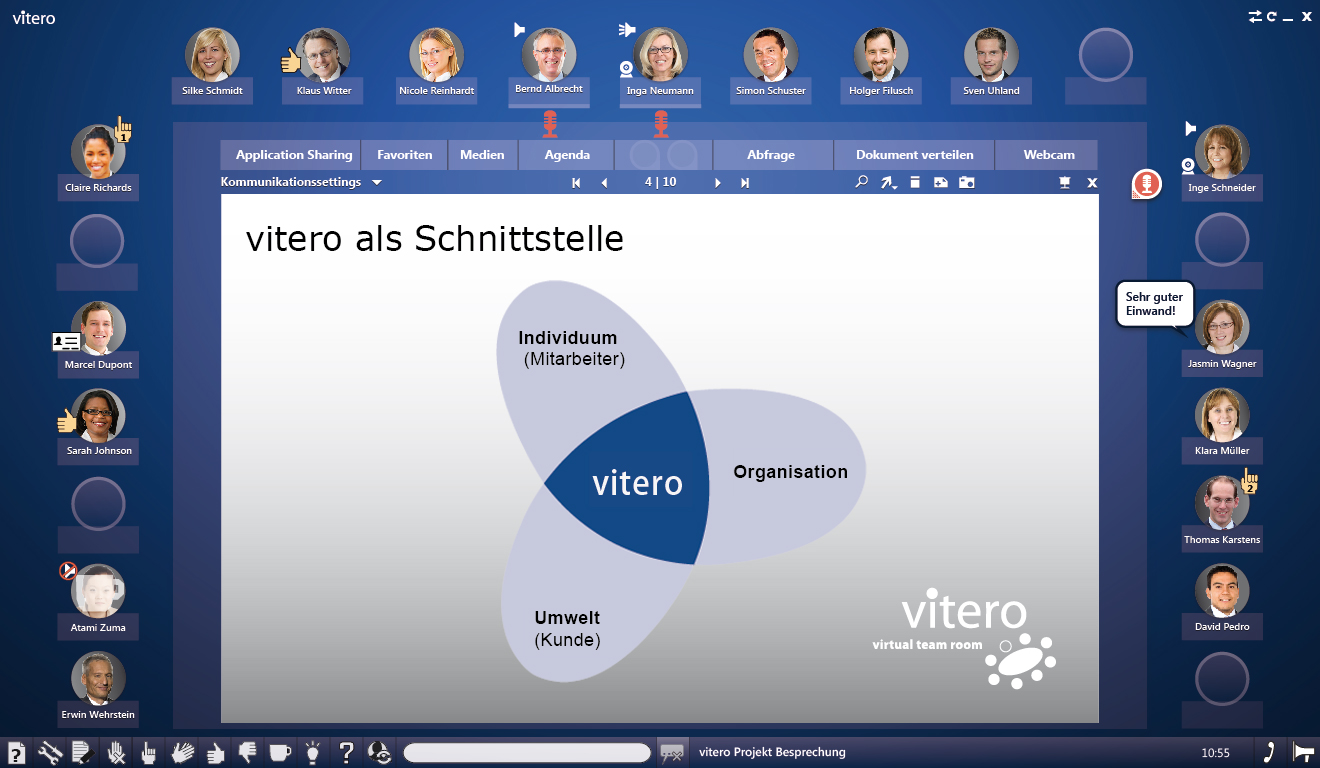1320x768 pixels.
Task: Close the slide panel with X
Action: 1092,183
